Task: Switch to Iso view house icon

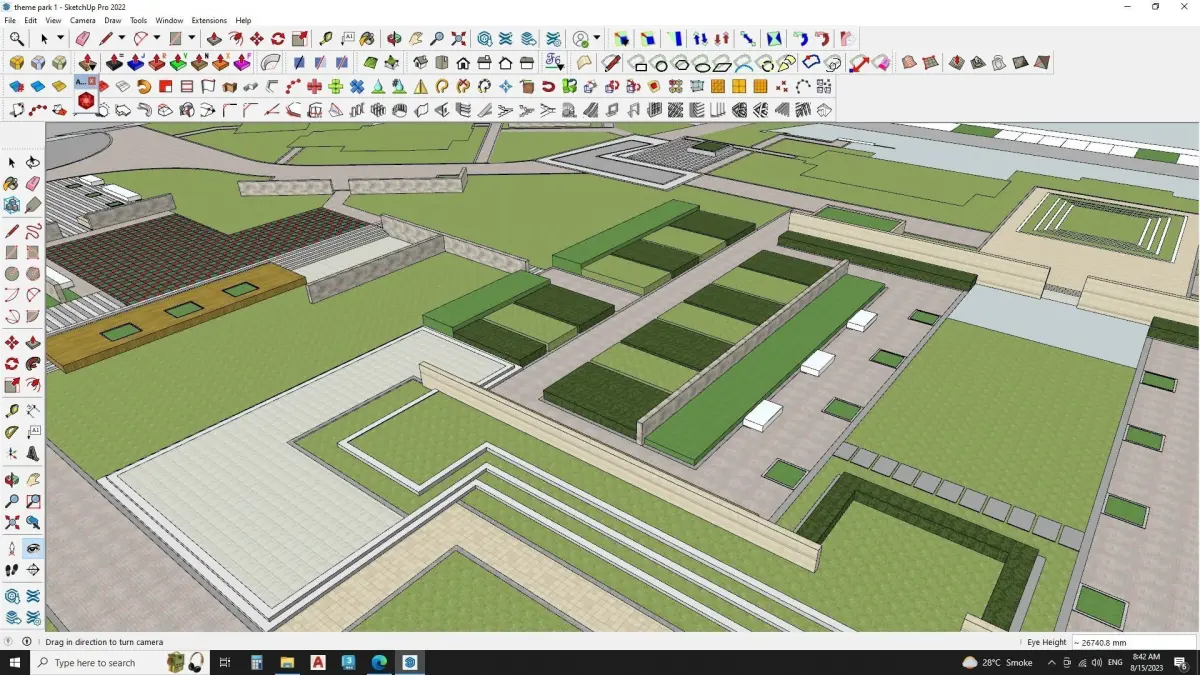Action: 420,62
